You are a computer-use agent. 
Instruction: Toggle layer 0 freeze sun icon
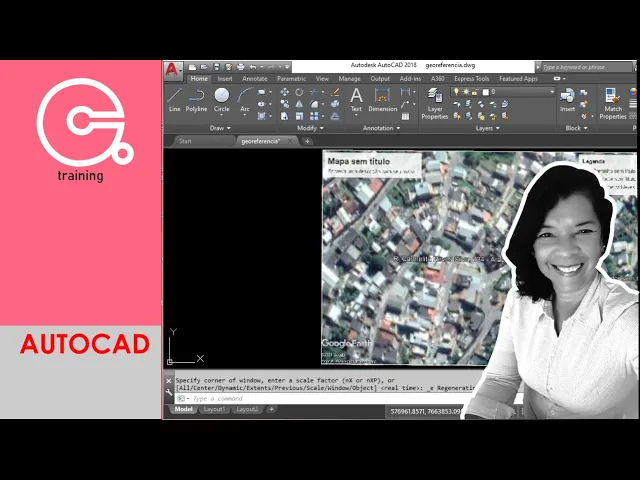click(466, 92)
